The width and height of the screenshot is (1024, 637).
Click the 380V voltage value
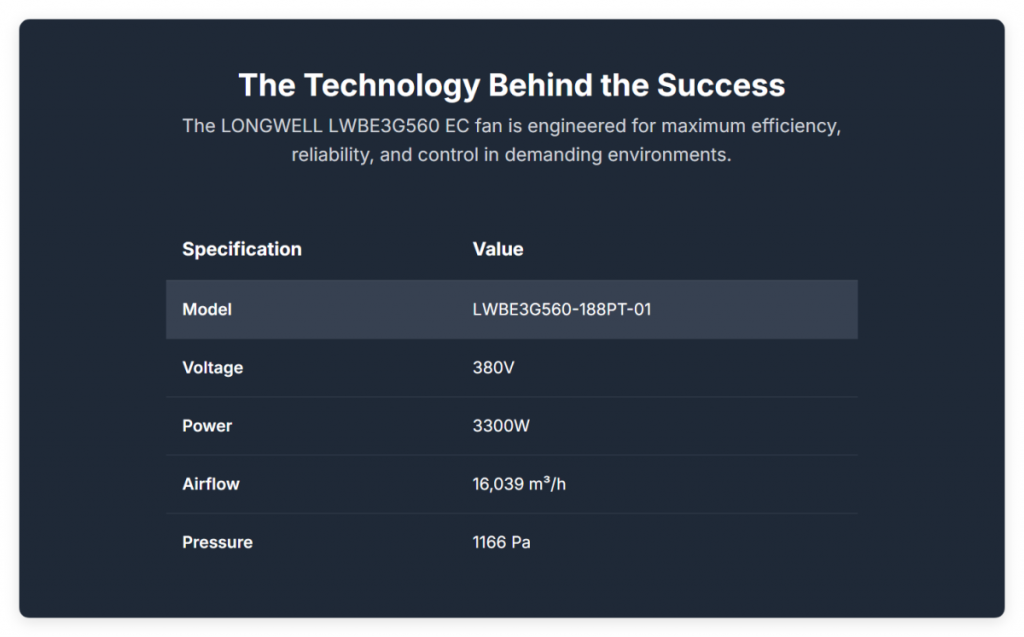pos(493,368)
